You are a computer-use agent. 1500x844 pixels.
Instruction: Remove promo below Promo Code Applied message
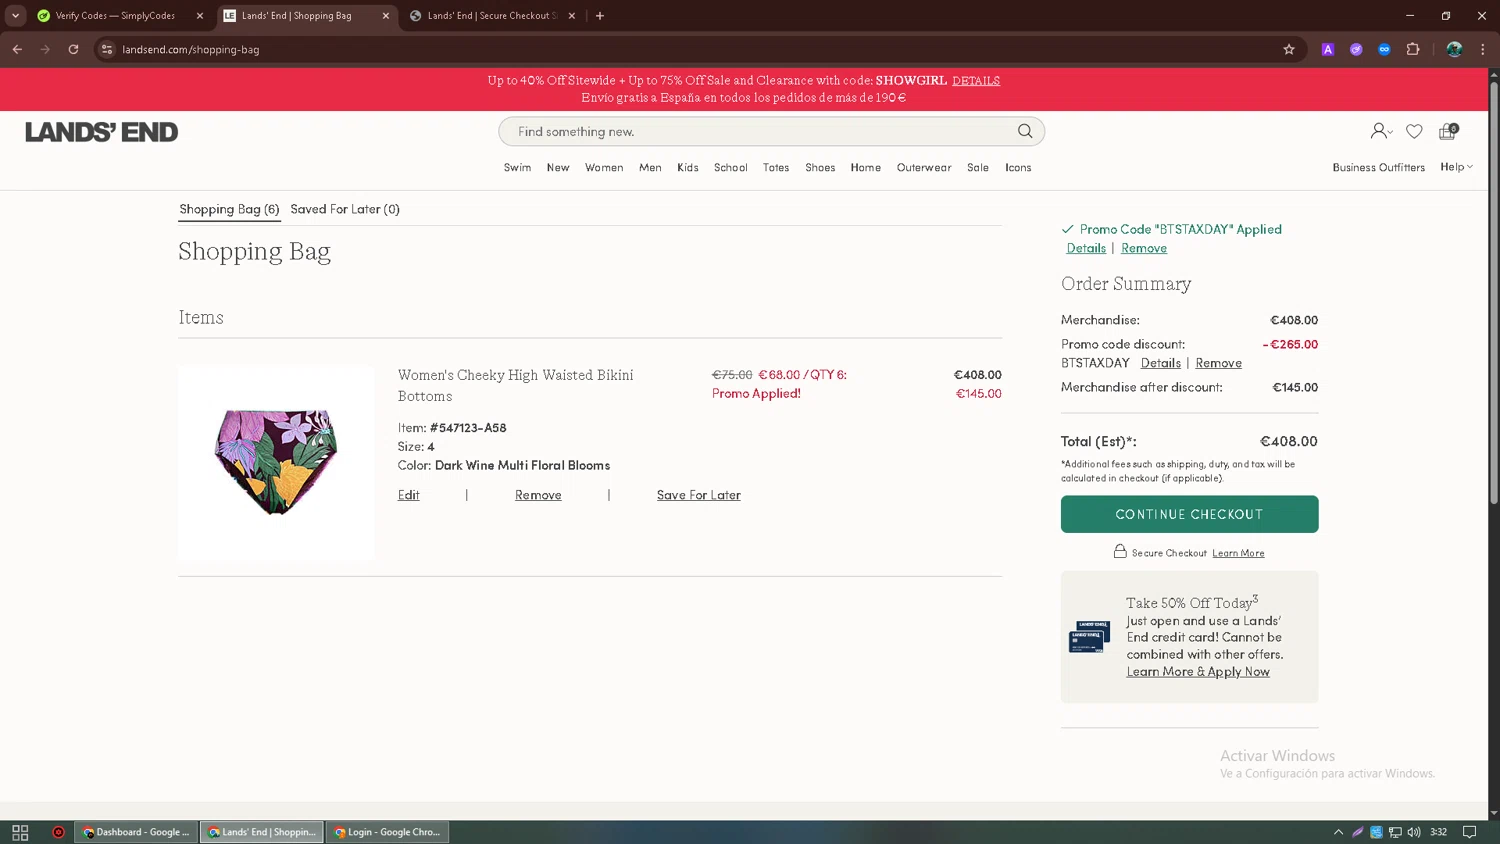[x=1144, y=248]
